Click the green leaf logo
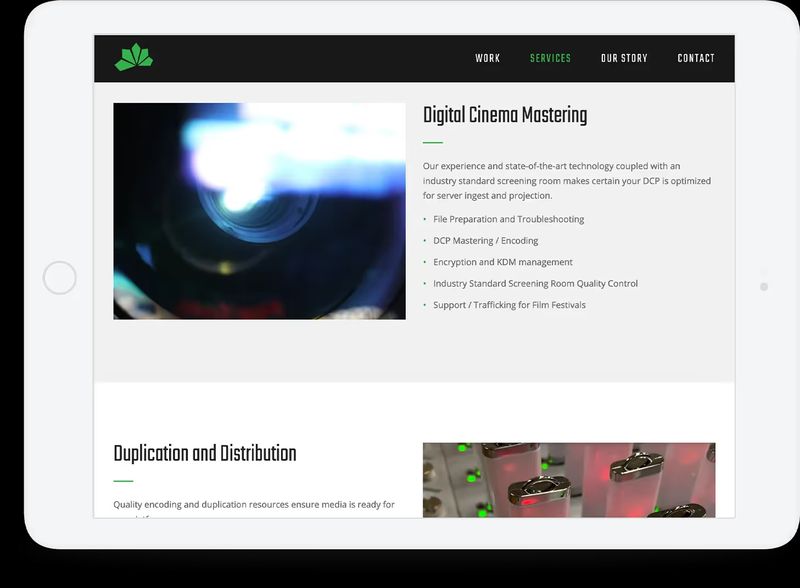 pos(135,57)
